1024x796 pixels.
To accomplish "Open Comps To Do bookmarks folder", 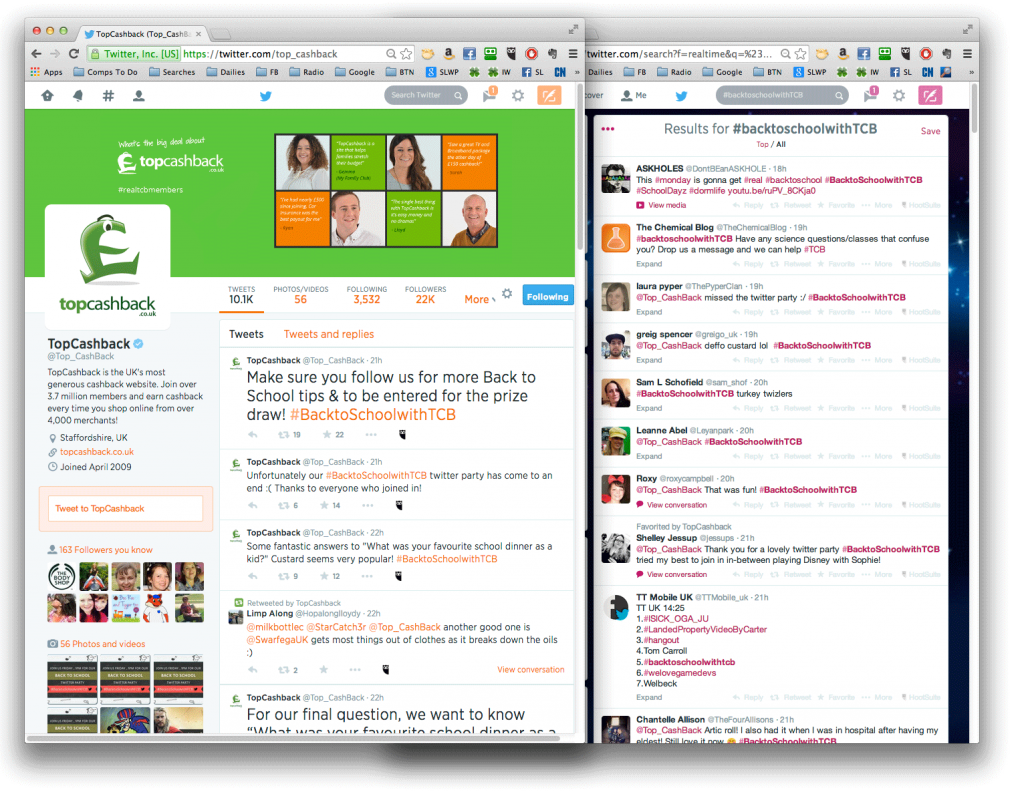I will [107, 73].
